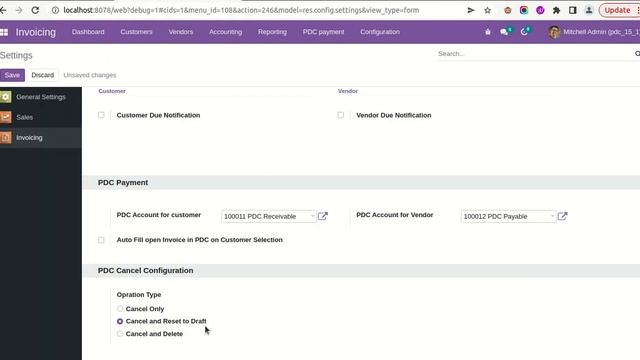640x360 pixels.
Task: Click the send page arrow icon
Action: click(471, 10)
